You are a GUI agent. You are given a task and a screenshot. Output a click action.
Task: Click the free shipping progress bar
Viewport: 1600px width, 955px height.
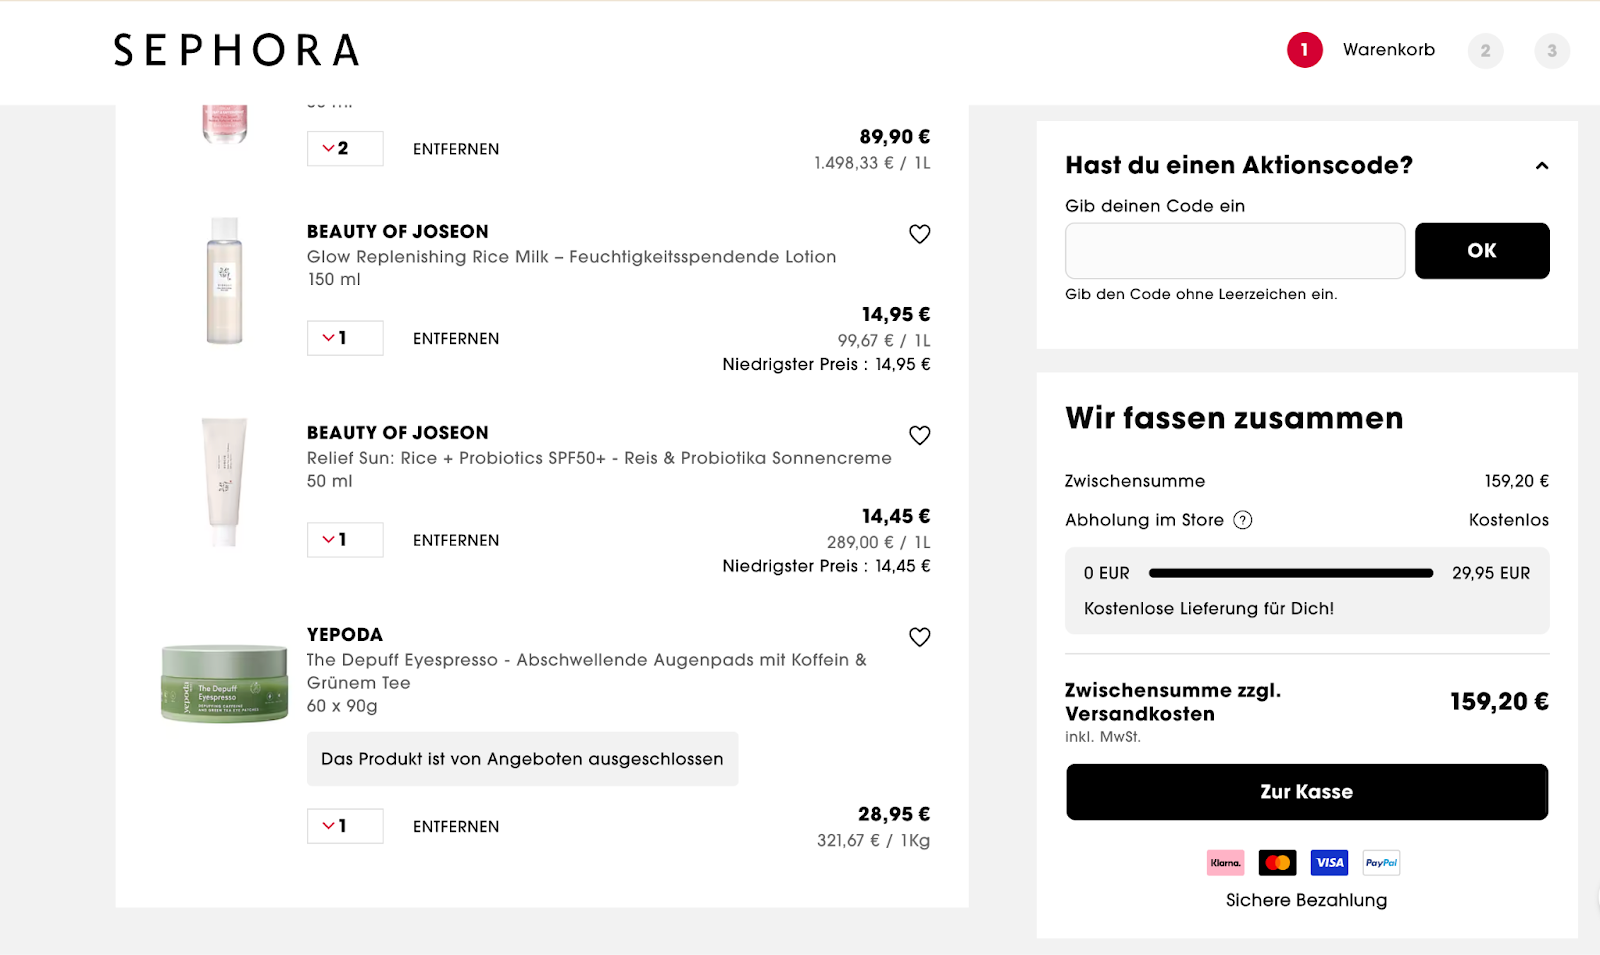[x=1290, y=573]
